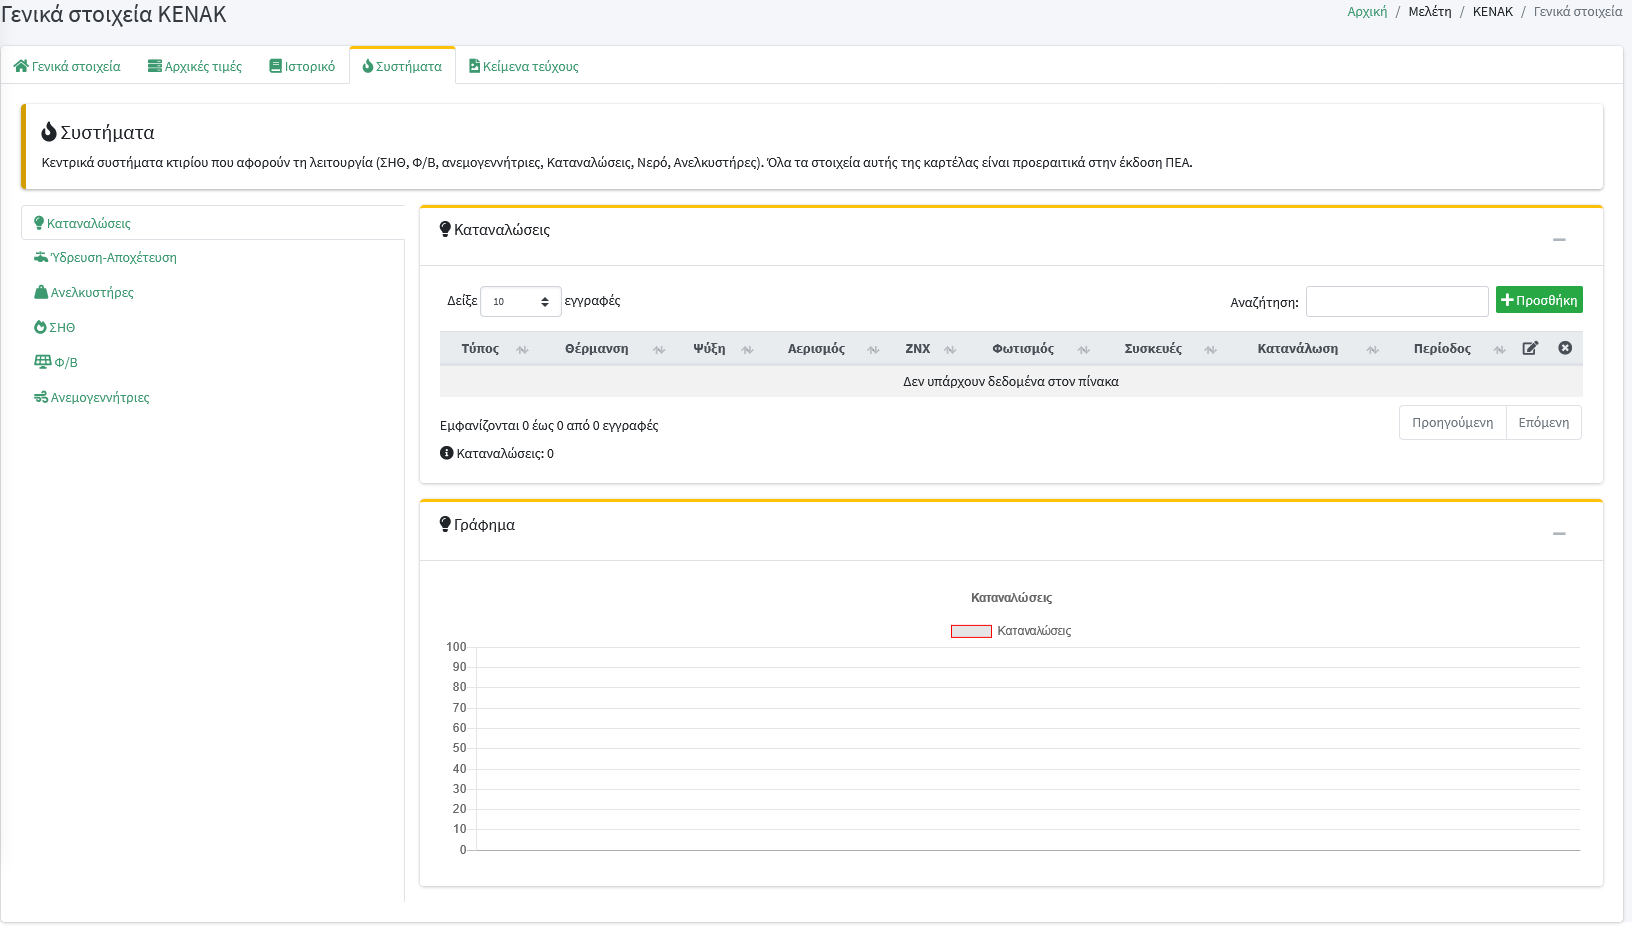
Task: Switch to Αρχικές τιμές tab
Action: click(195, 67)
